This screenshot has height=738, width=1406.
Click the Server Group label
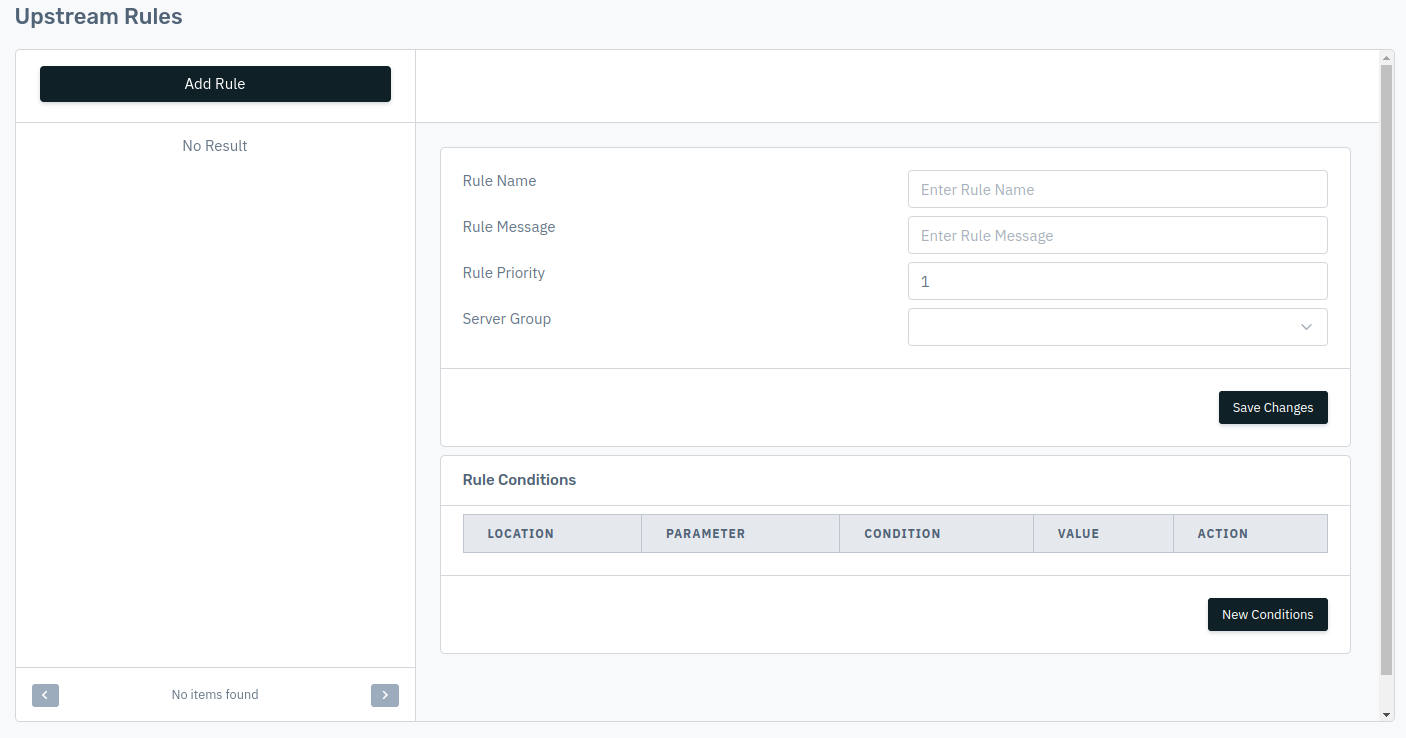507,319
